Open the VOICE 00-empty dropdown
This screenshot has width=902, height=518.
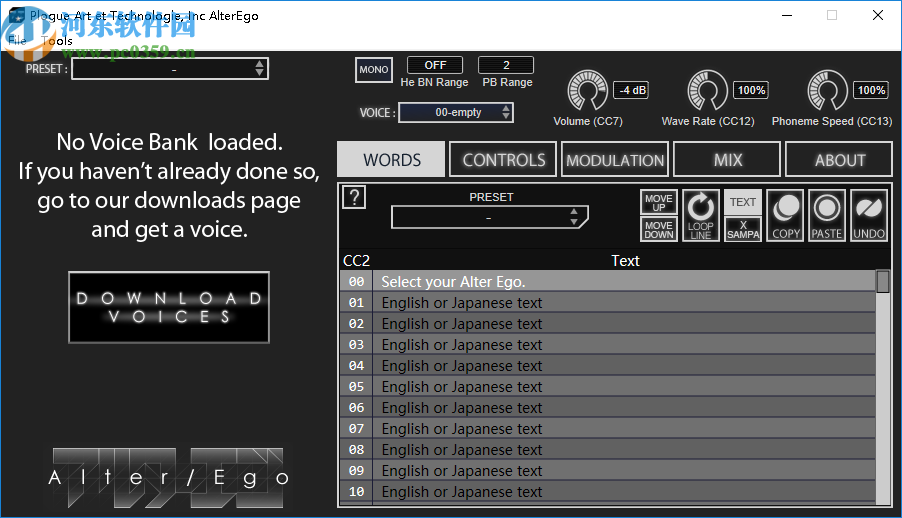pyautogui.click(x=456, y=112)
